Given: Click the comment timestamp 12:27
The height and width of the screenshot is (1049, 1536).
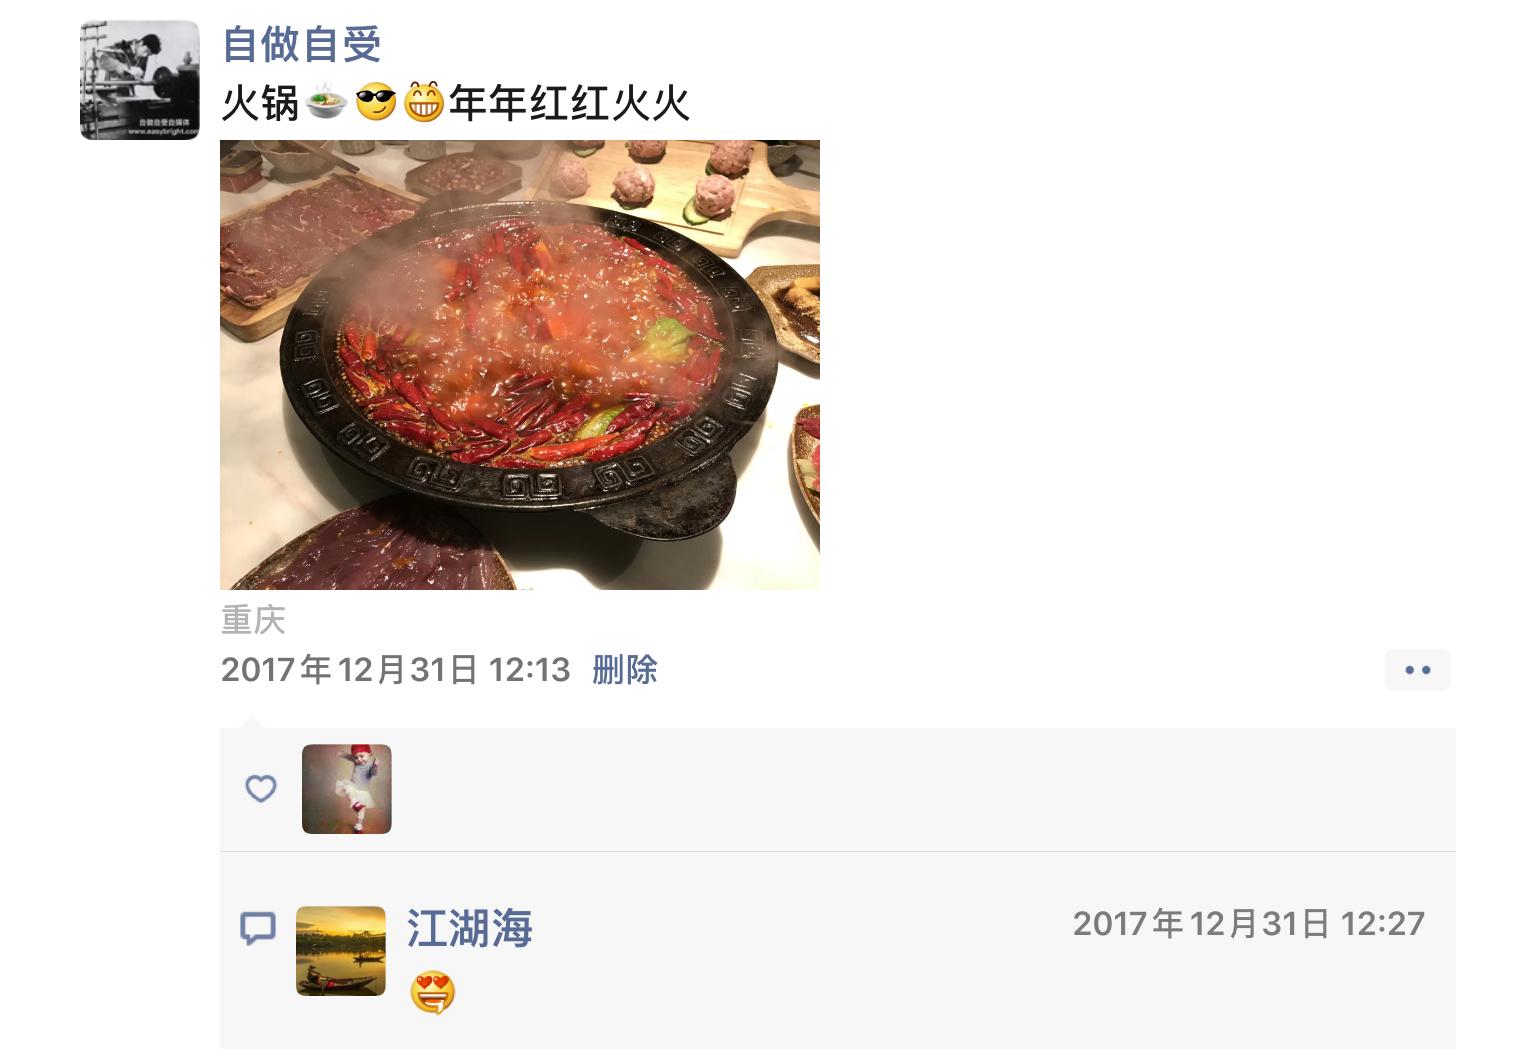Looking at the screenshot, I should pyautogui.click(x=1249, y=923).
